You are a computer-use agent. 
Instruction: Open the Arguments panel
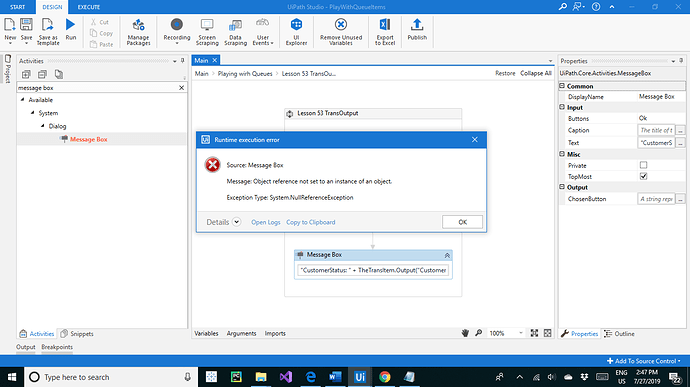coord(241,333)
